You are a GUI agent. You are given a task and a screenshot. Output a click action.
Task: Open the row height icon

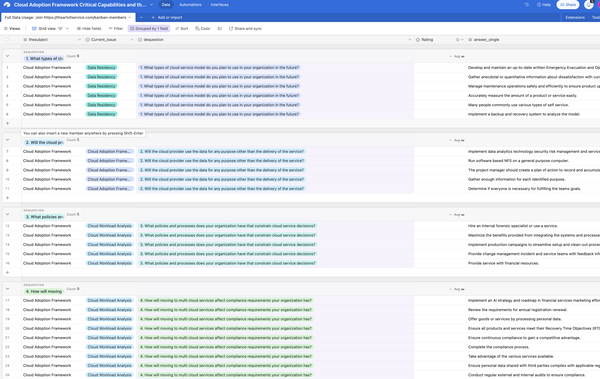[x=220, y=29]
